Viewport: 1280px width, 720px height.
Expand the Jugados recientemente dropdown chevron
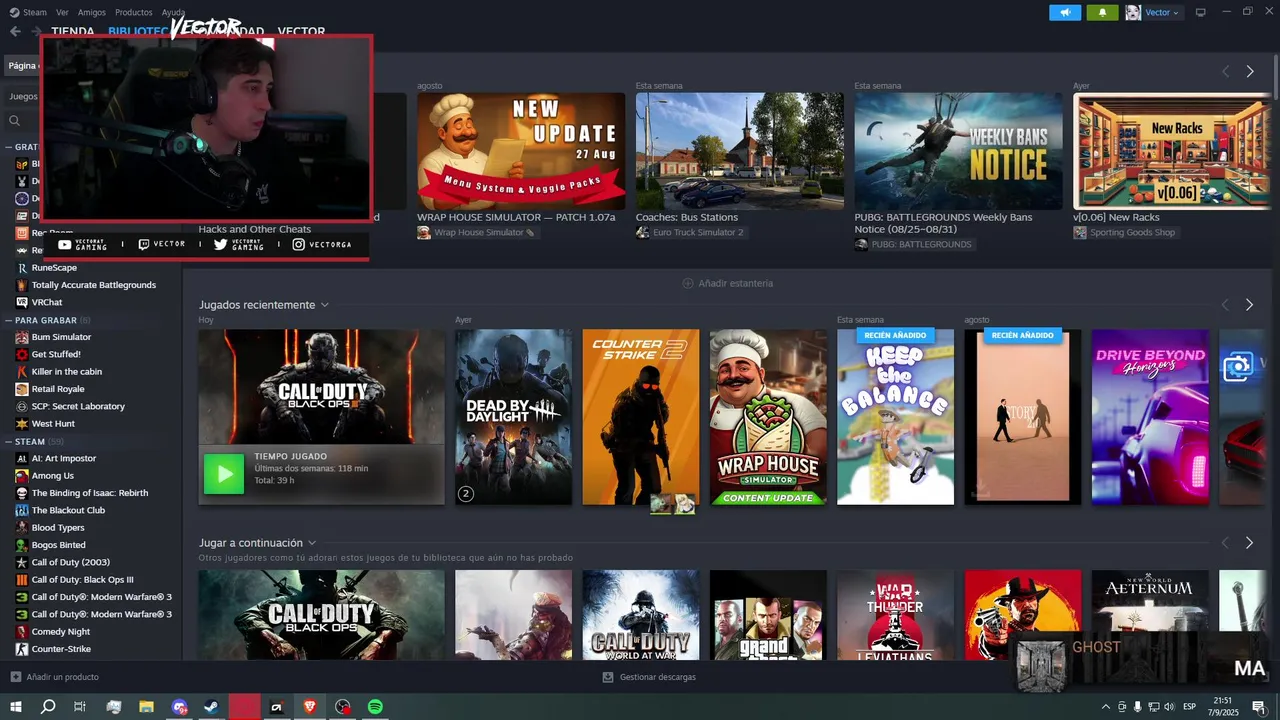coord(325,305)
